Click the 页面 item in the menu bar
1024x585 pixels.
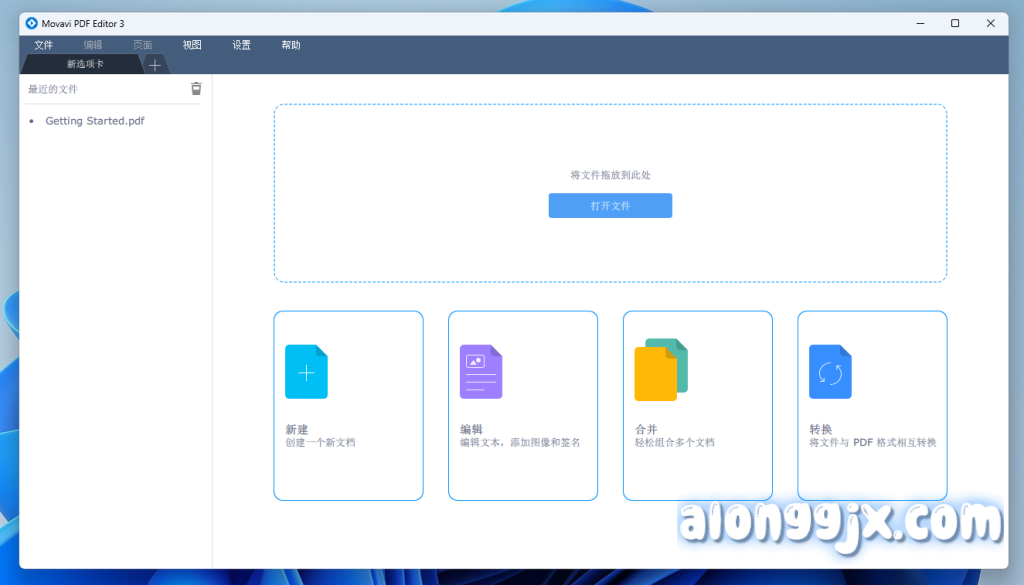(x=143, y=45)
